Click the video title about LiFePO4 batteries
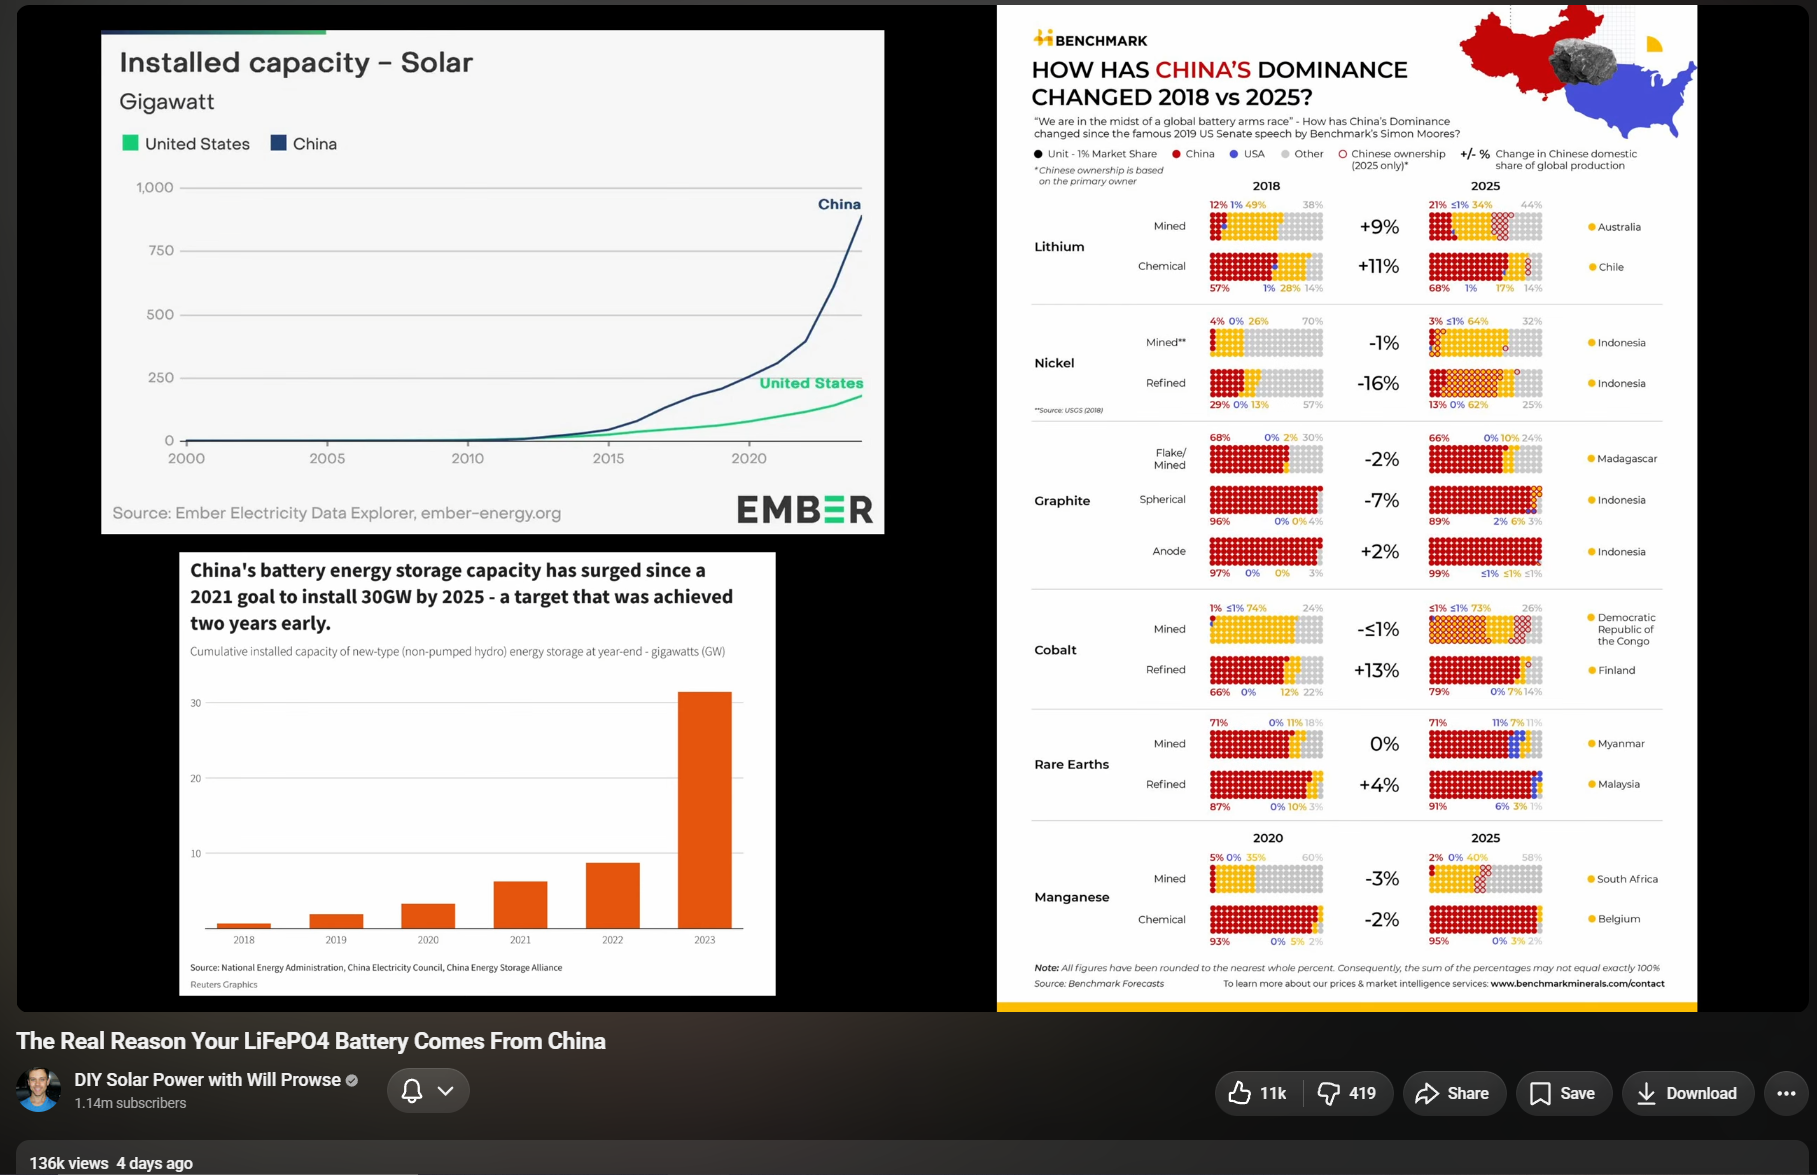This screenshot has width=1817, height=1175. click(311, 1041)
